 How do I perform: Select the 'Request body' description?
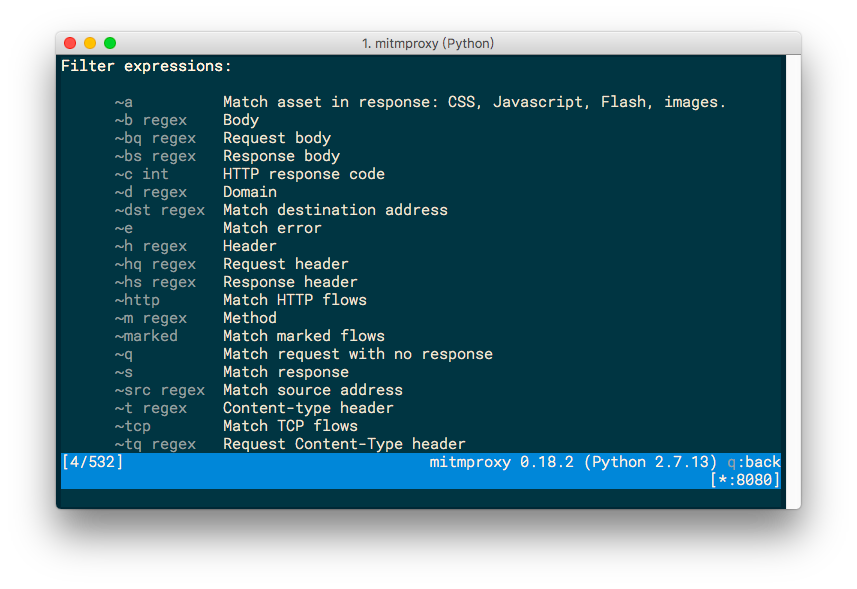click(277, 138)
